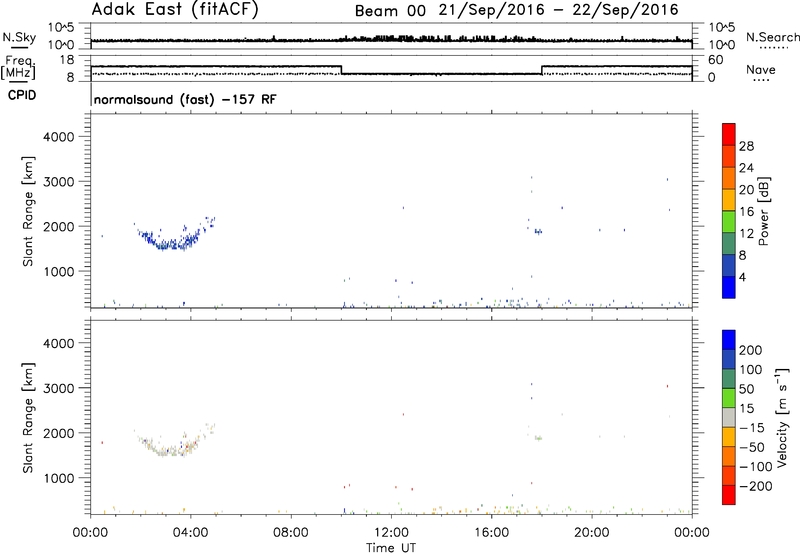Click the power panel 'Slant Range [km]' label
Viewport: 800px width, 554px height.
point(28,211)
